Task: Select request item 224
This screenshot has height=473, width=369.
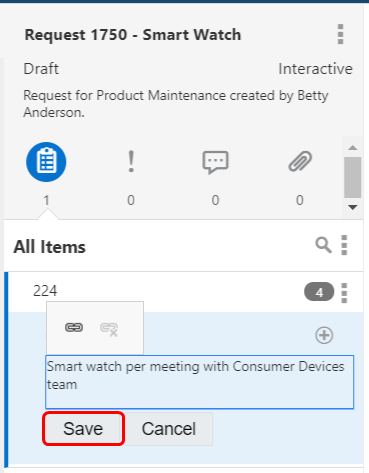Action: 45,291
